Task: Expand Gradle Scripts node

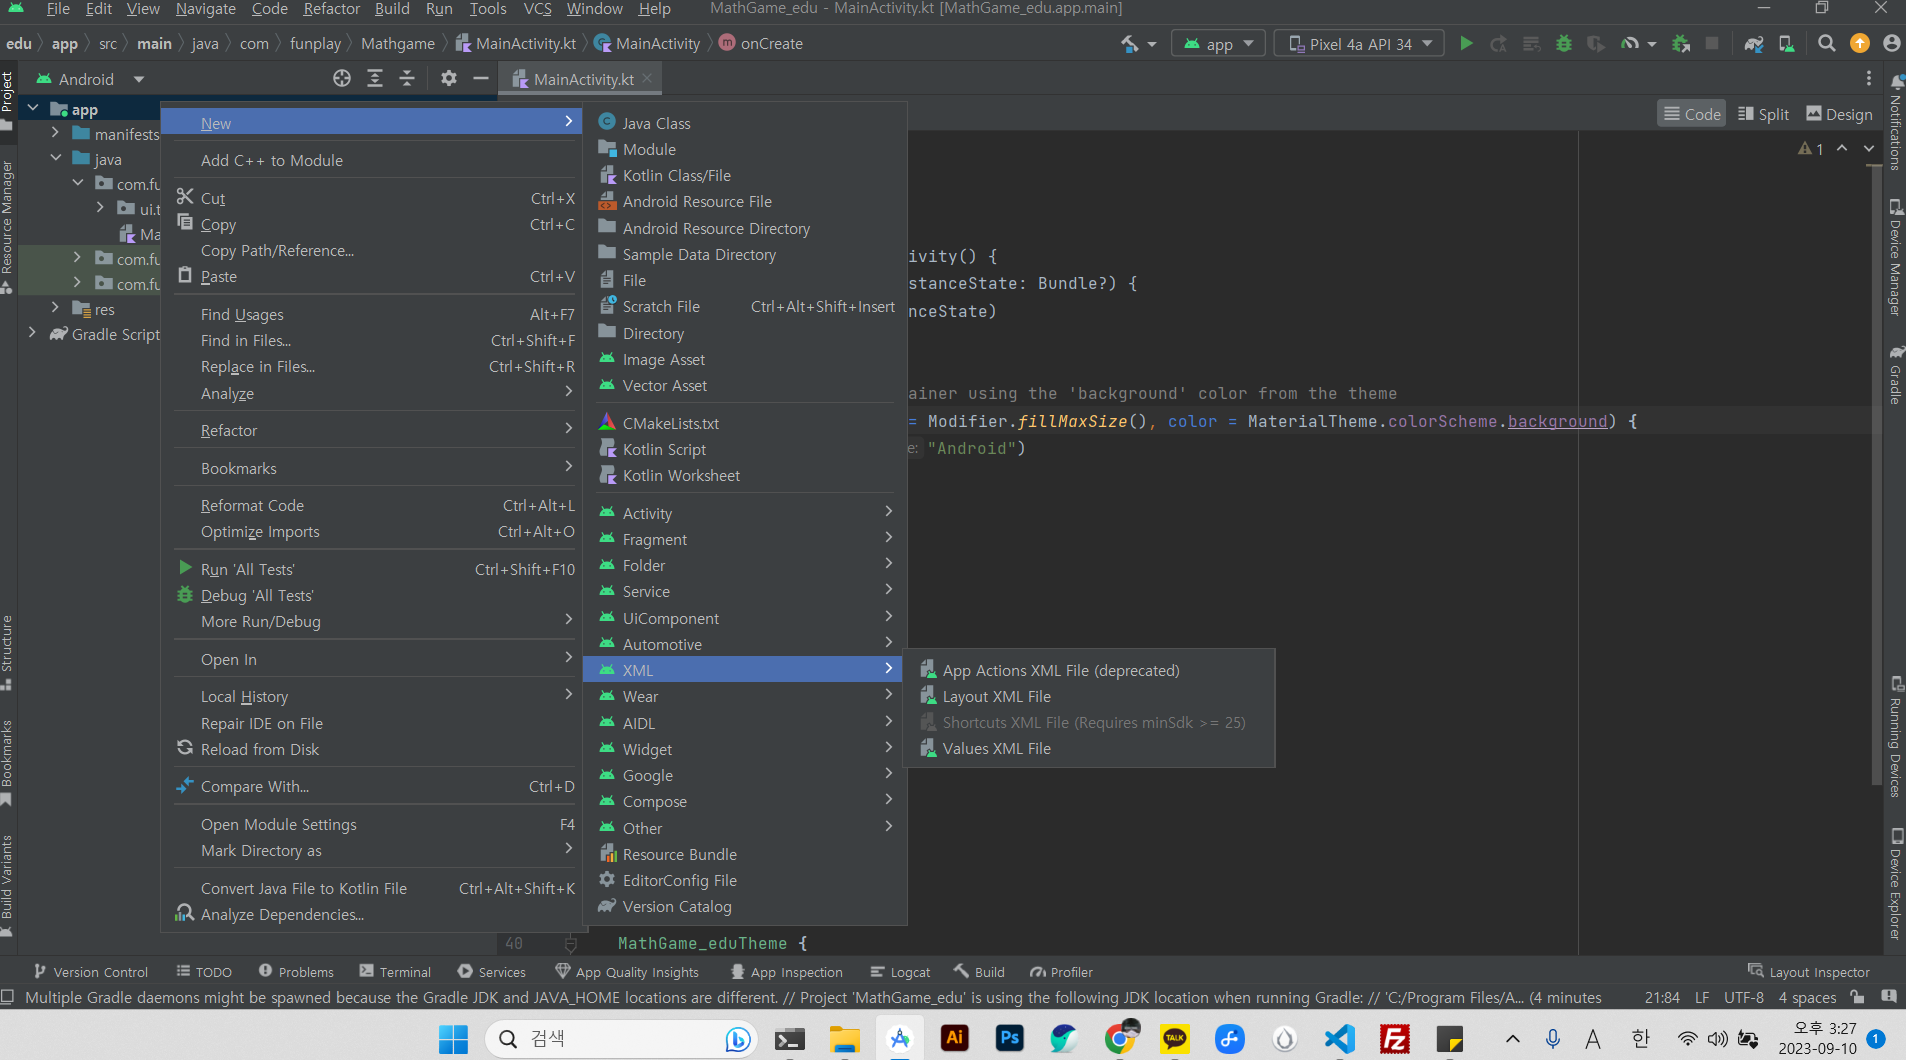Action: click(x=33, y=333)
